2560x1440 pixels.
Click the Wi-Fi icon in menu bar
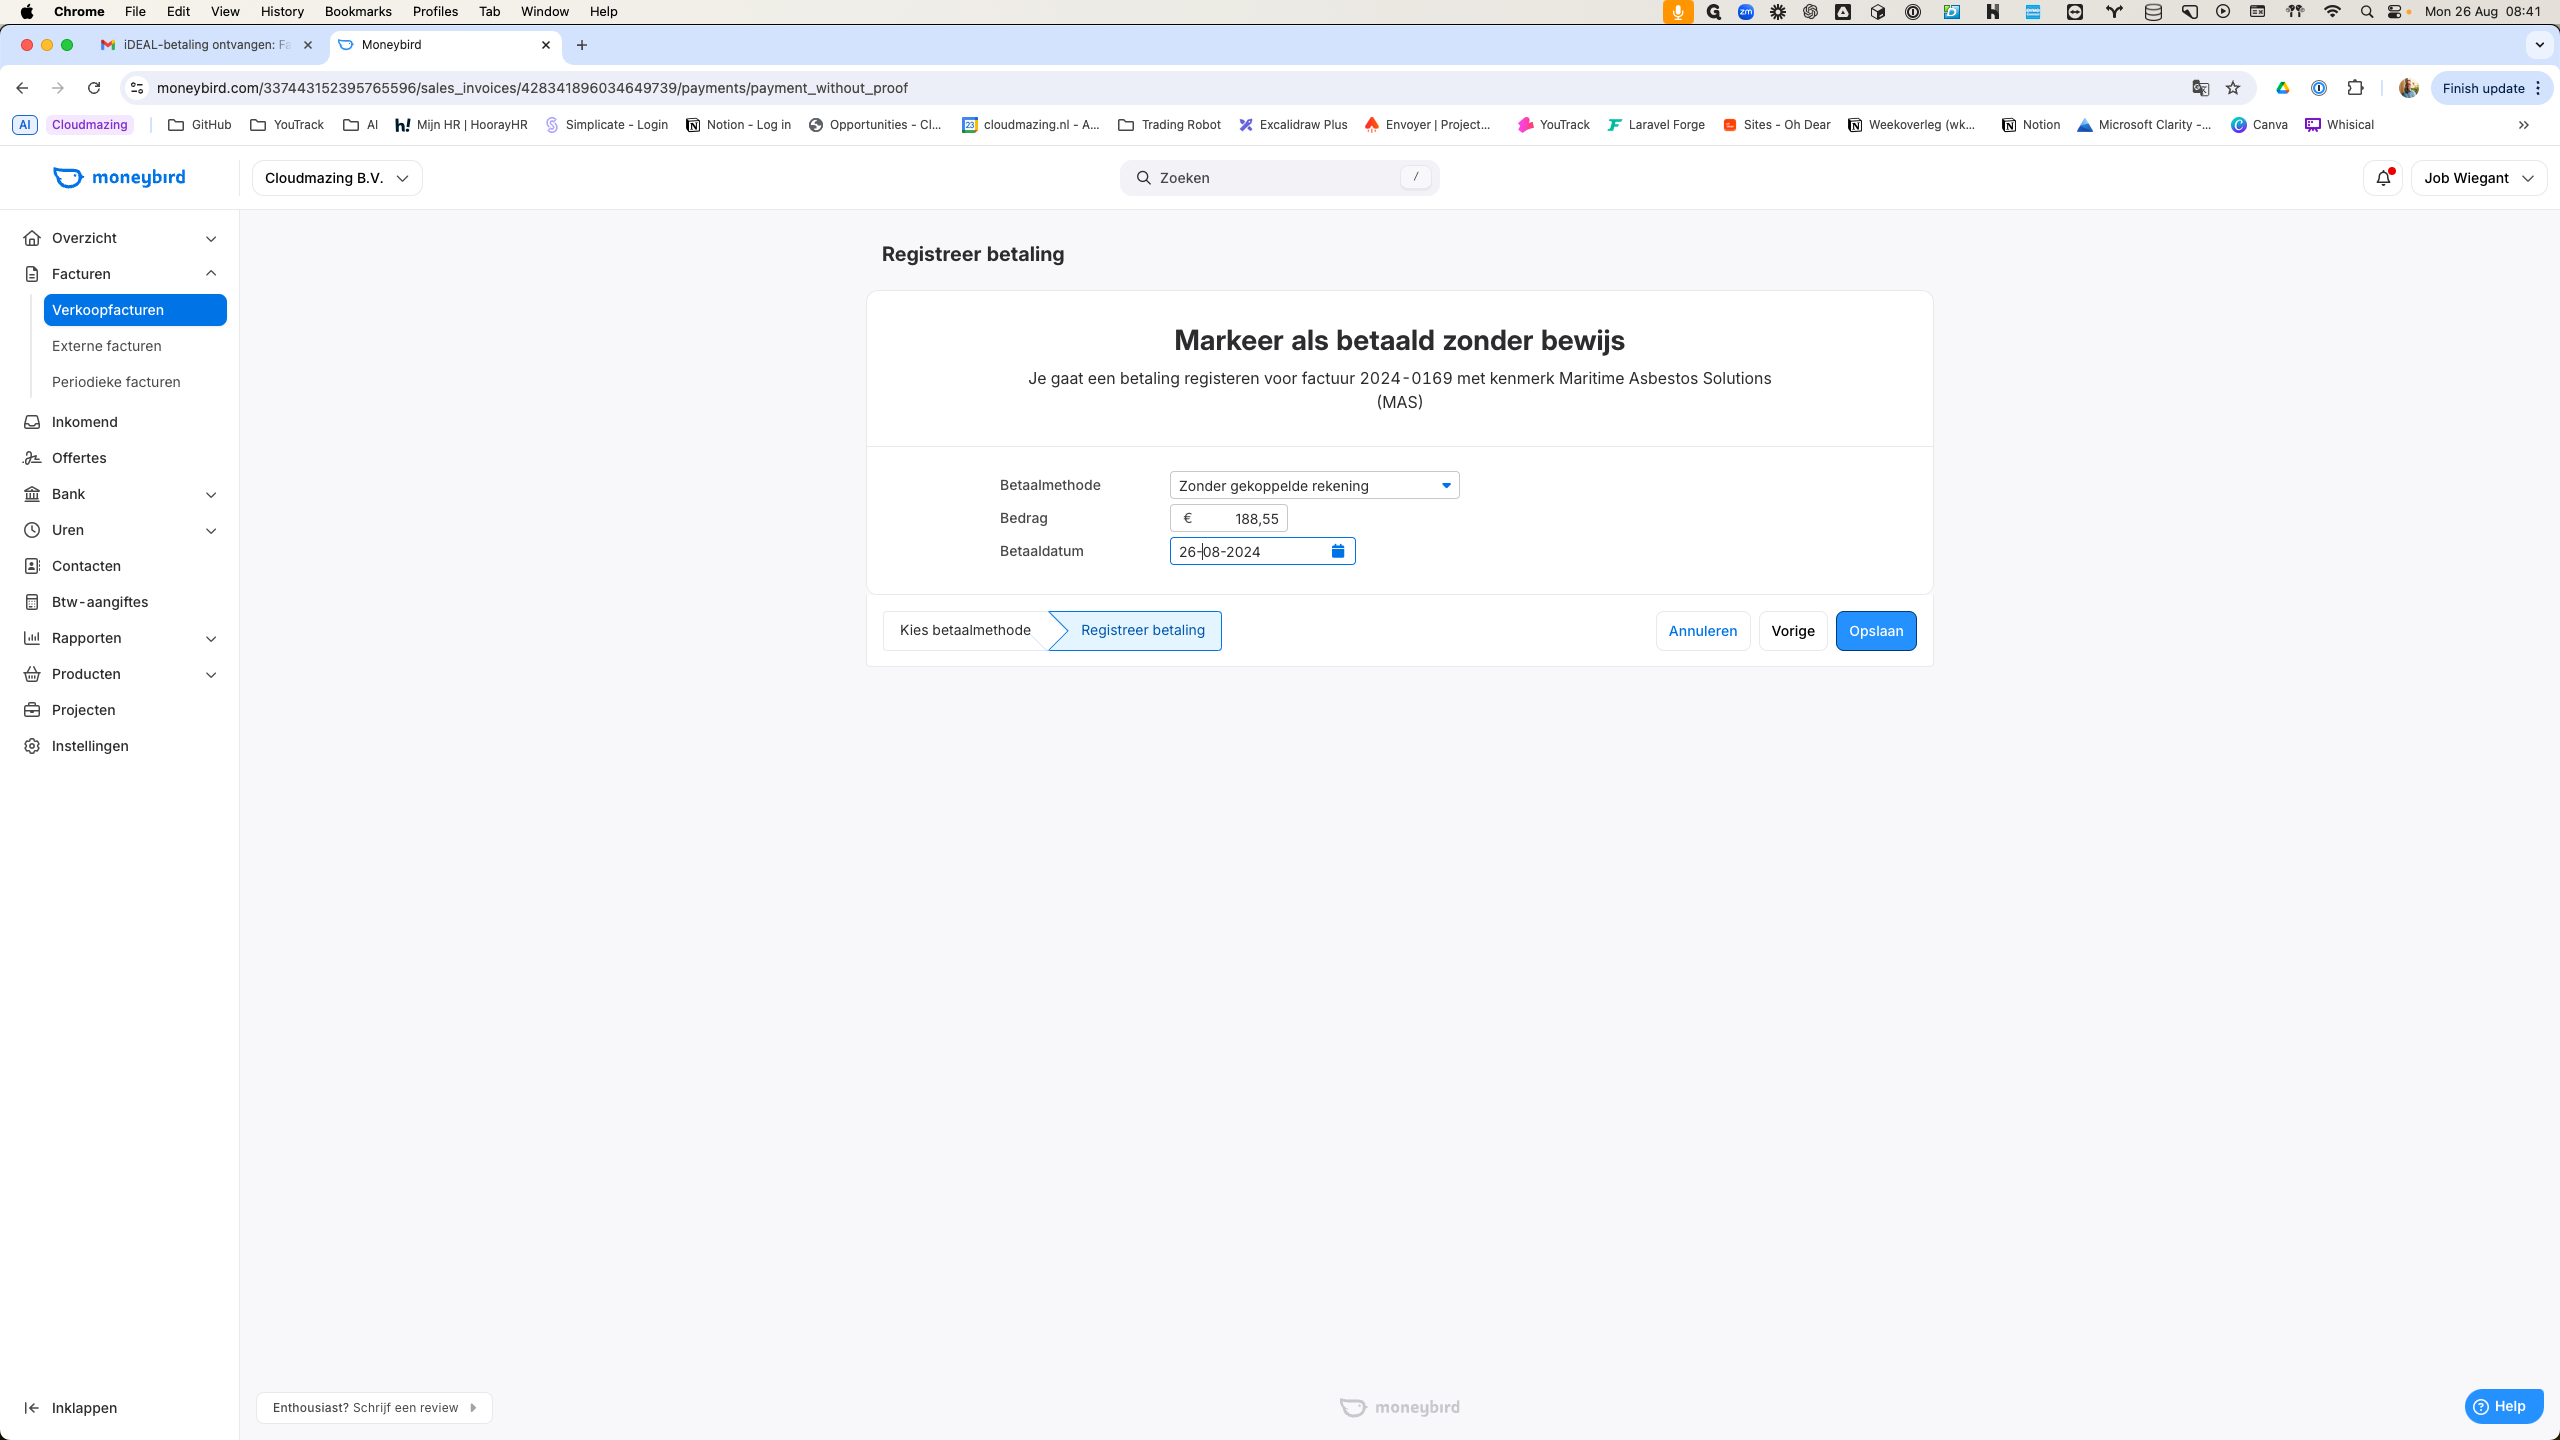click(x=2332, y=12)
